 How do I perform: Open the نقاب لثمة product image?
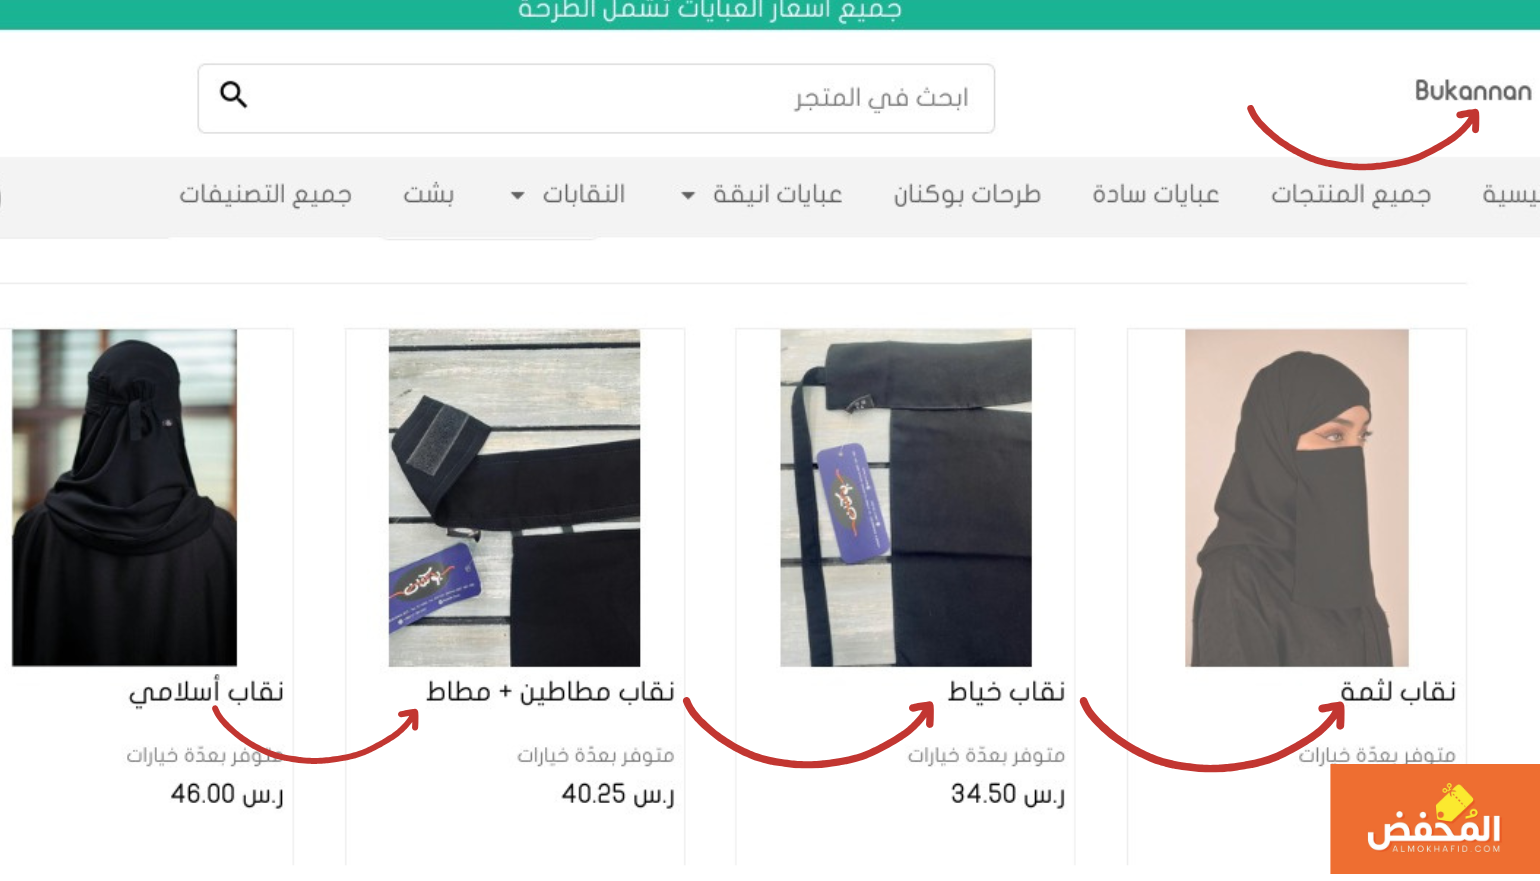coord(1296,498)
